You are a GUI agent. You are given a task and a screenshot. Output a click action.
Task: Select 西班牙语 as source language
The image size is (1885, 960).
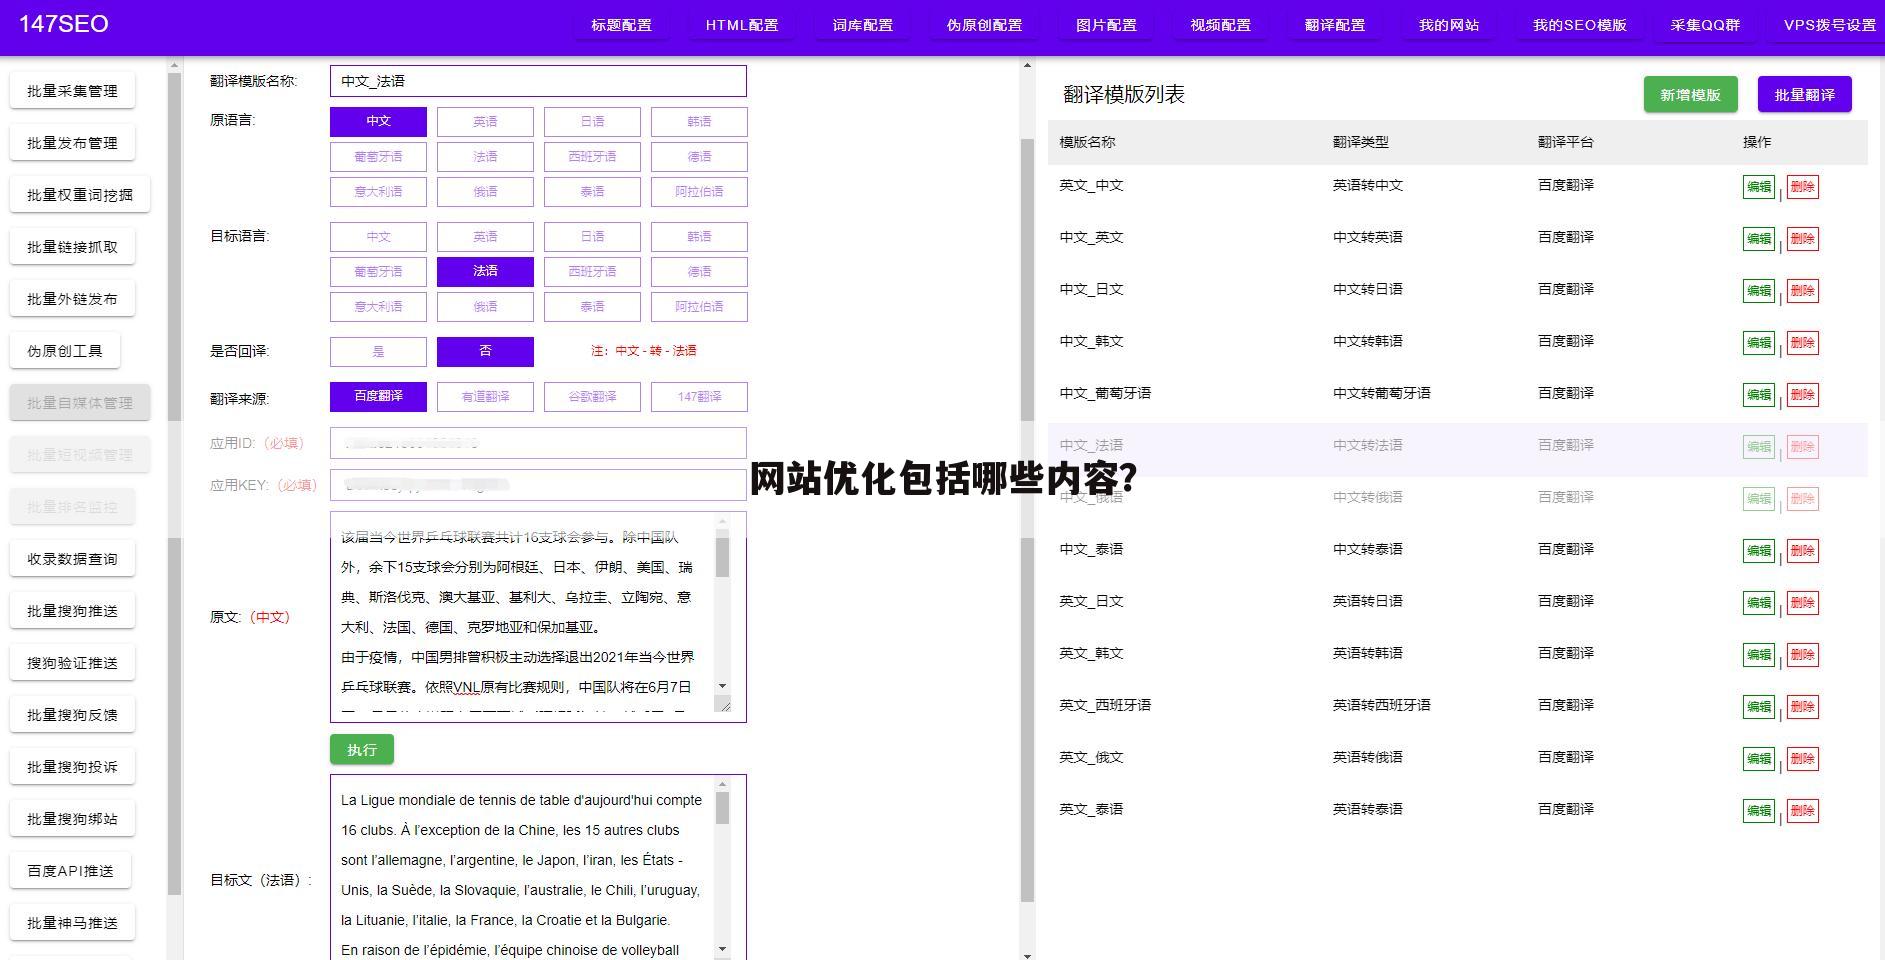click(592, 156)
